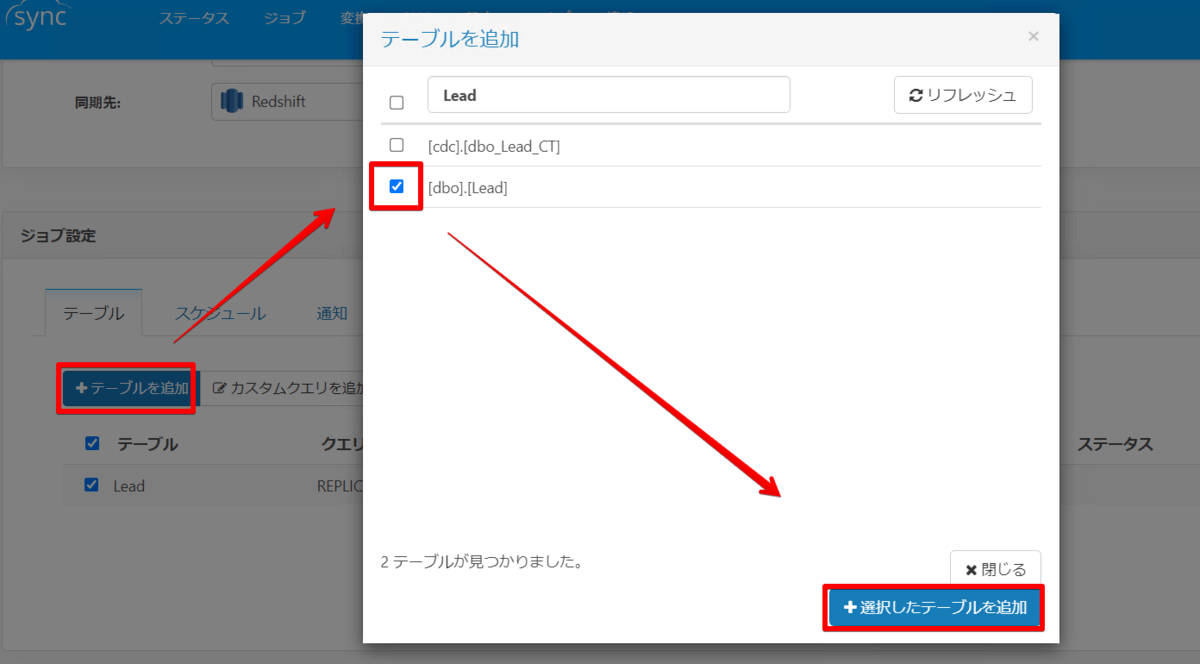The image size is (1200, 664).
Task: Click the Redshift database icon
Action: (232, 100)
